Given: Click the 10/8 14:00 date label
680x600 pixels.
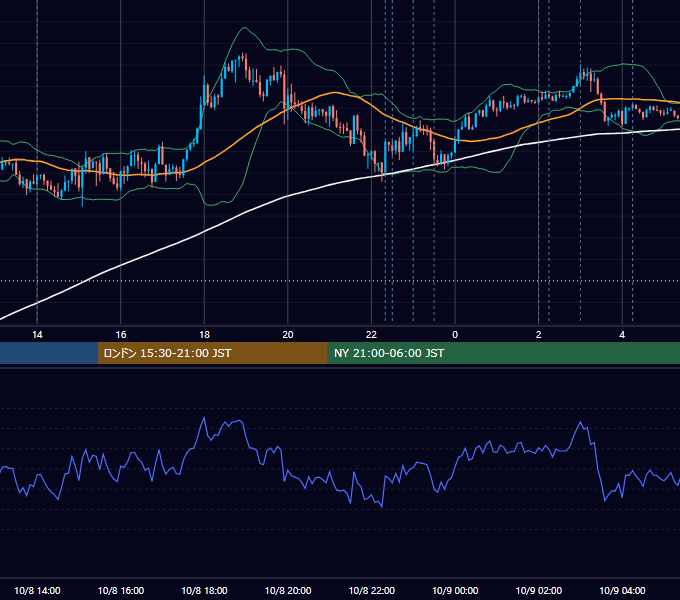Looking at the screenshot, I should [x=37, y=590].
